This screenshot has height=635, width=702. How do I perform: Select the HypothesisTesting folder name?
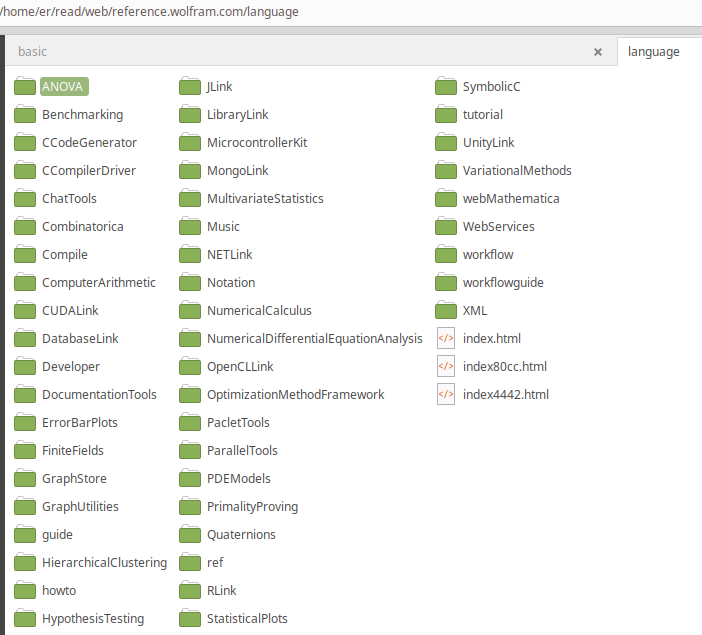[x=93, y=618]
